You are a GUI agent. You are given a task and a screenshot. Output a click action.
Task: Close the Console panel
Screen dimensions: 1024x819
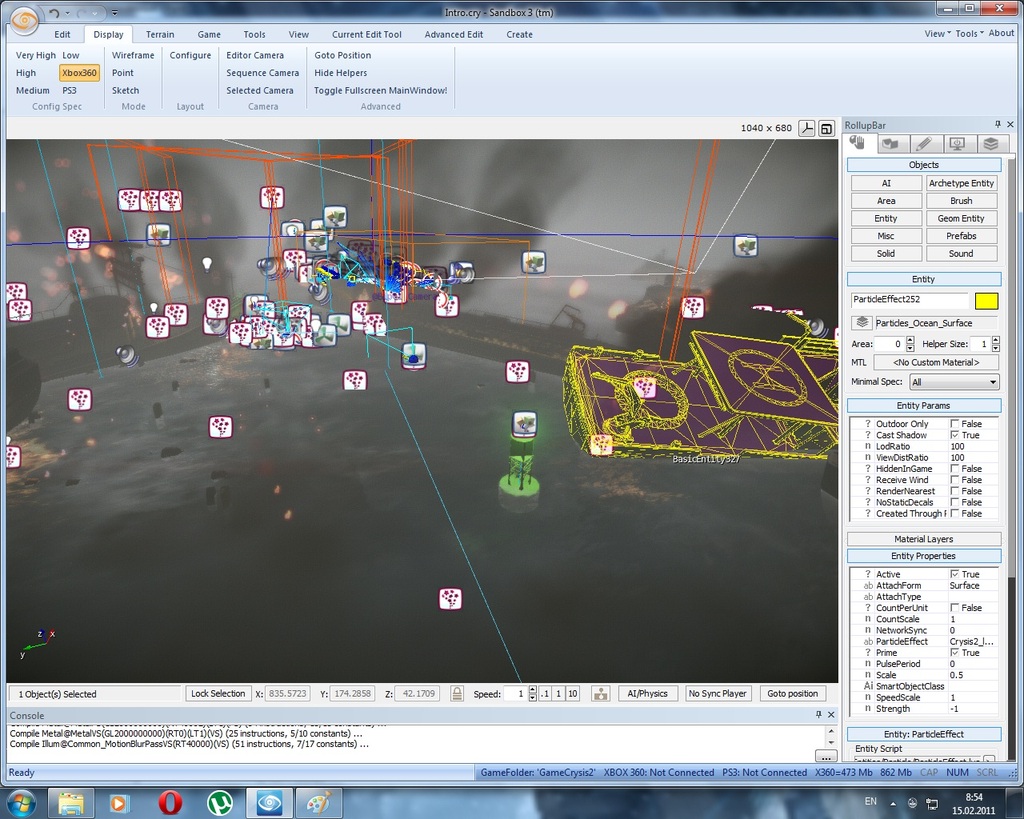(x=831, y=715)
